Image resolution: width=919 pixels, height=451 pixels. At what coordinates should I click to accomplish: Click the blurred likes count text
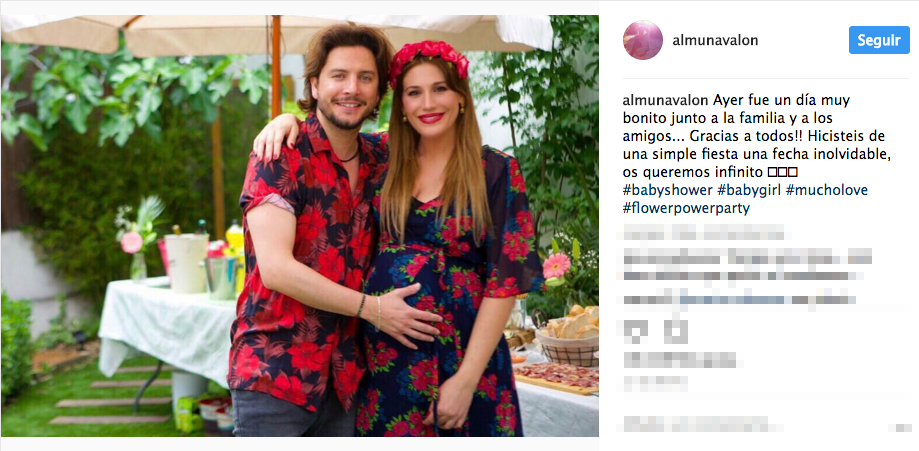[679, 360]
